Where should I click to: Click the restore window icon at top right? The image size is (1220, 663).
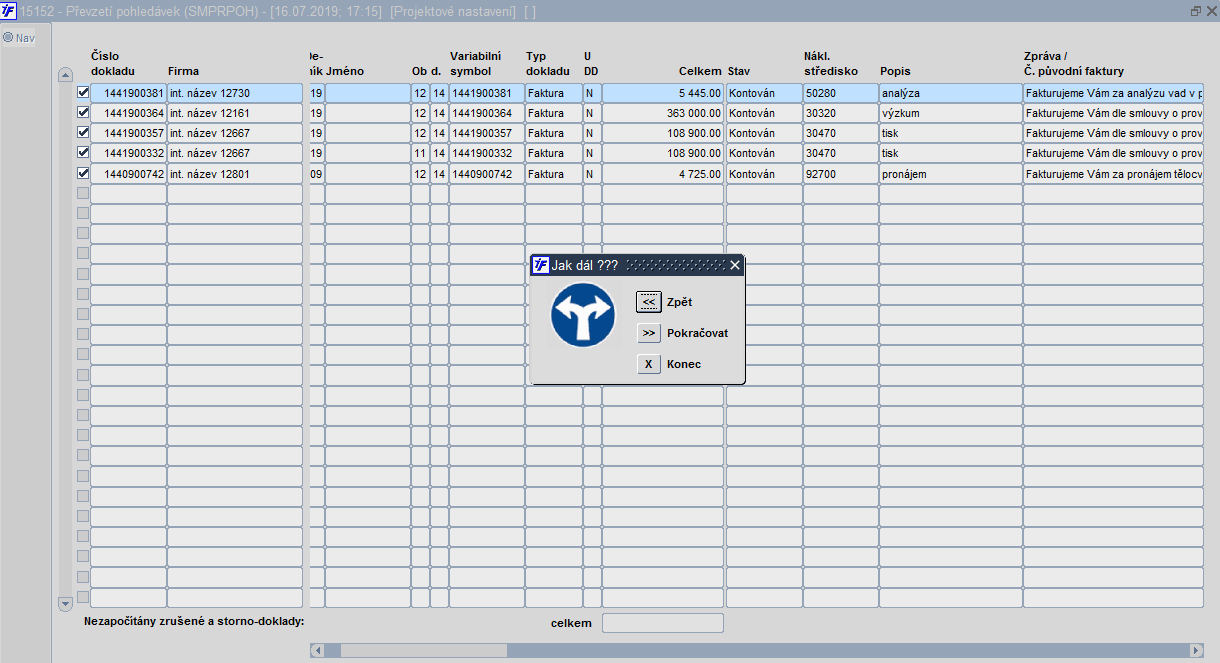pos(1196,10)
